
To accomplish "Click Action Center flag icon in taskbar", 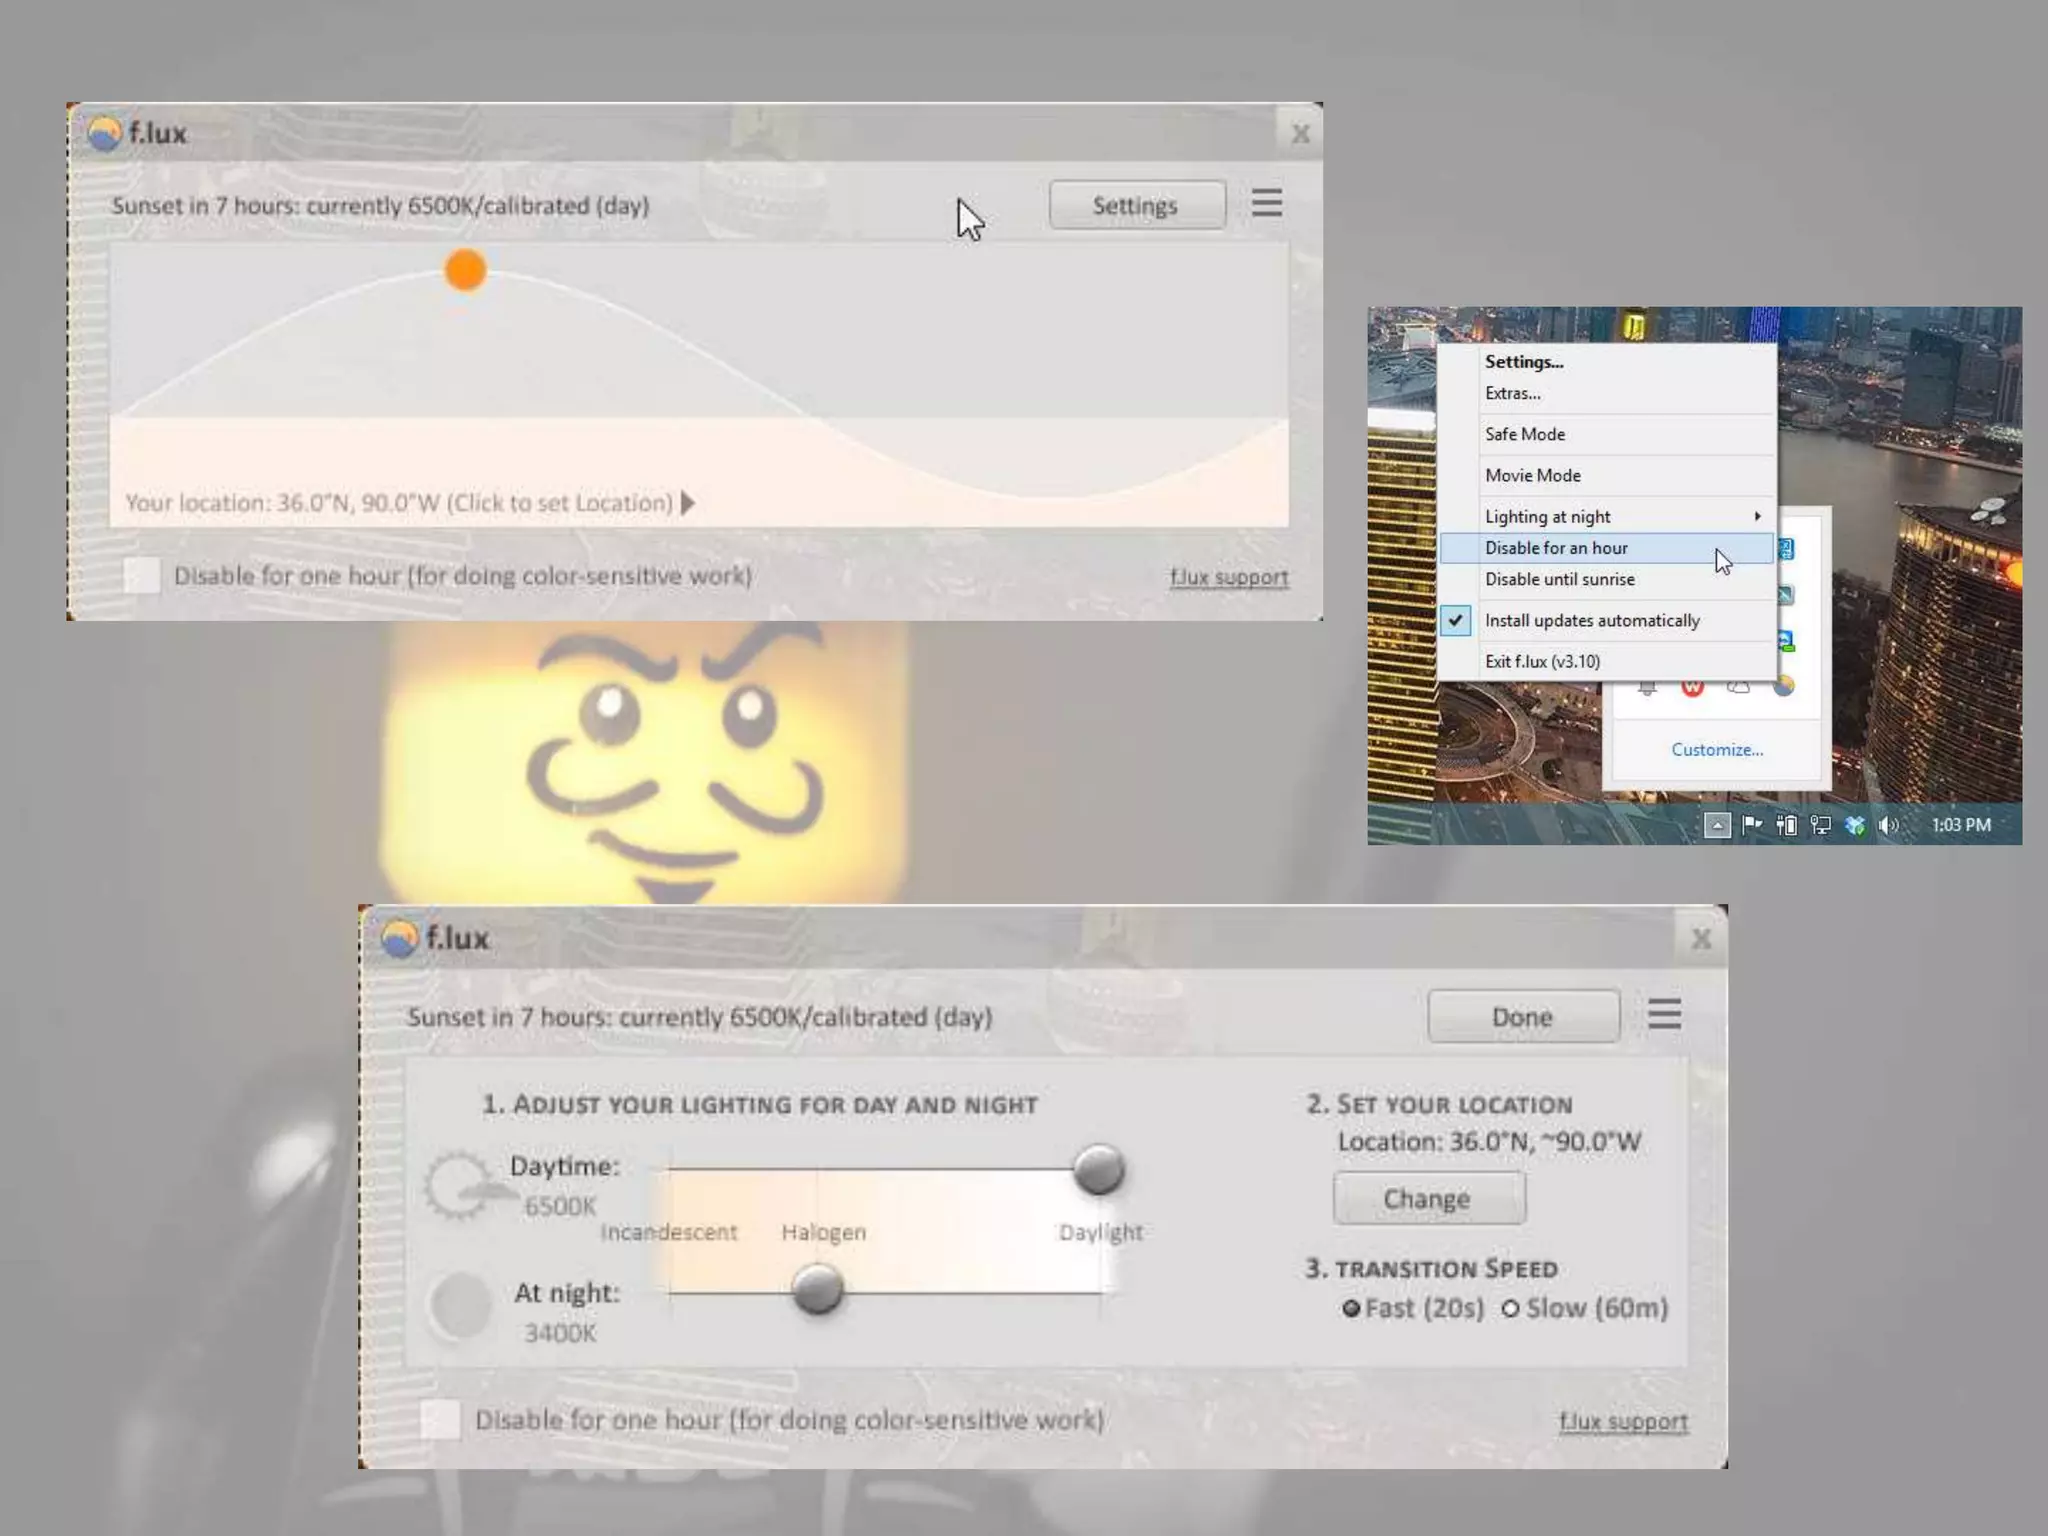I will 1751,825.
